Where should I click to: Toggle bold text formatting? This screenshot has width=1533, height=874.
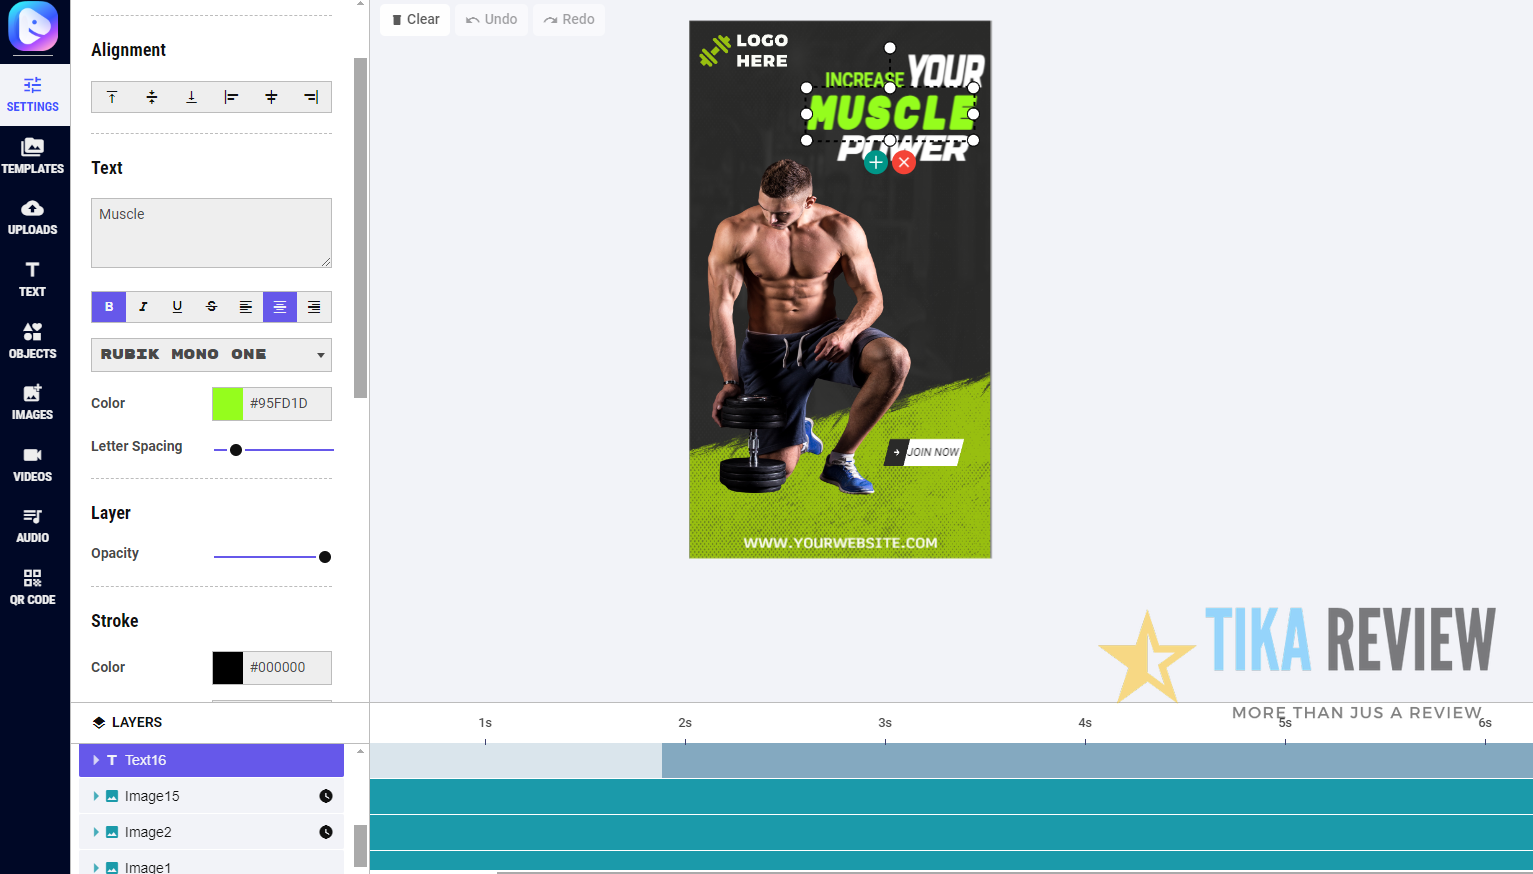point(109,307)
